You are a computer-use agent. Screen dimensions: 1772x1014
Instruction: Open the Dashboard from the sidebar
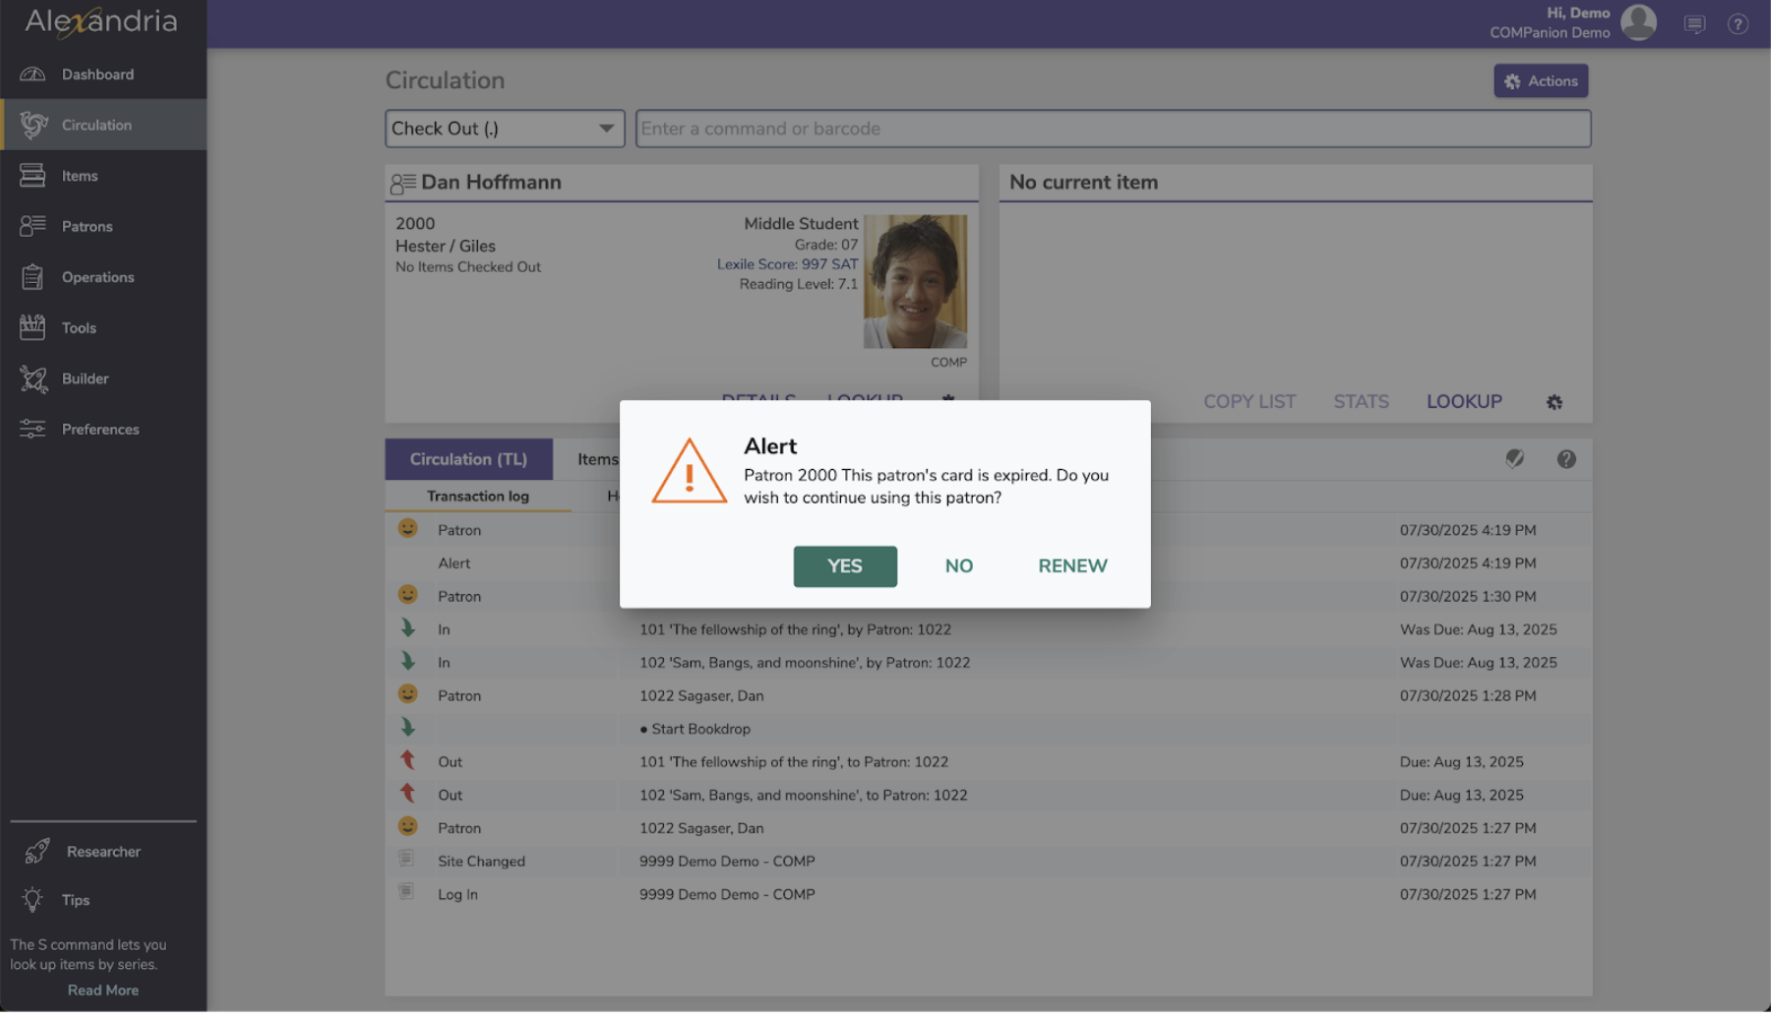tap(97, 74)
